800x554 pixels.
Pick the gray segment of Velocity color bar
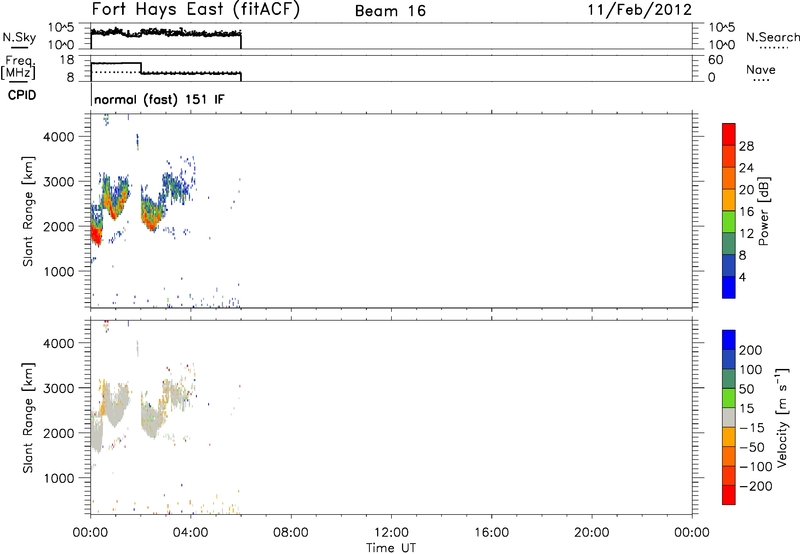pyautogui.click(x=729, y=418)
